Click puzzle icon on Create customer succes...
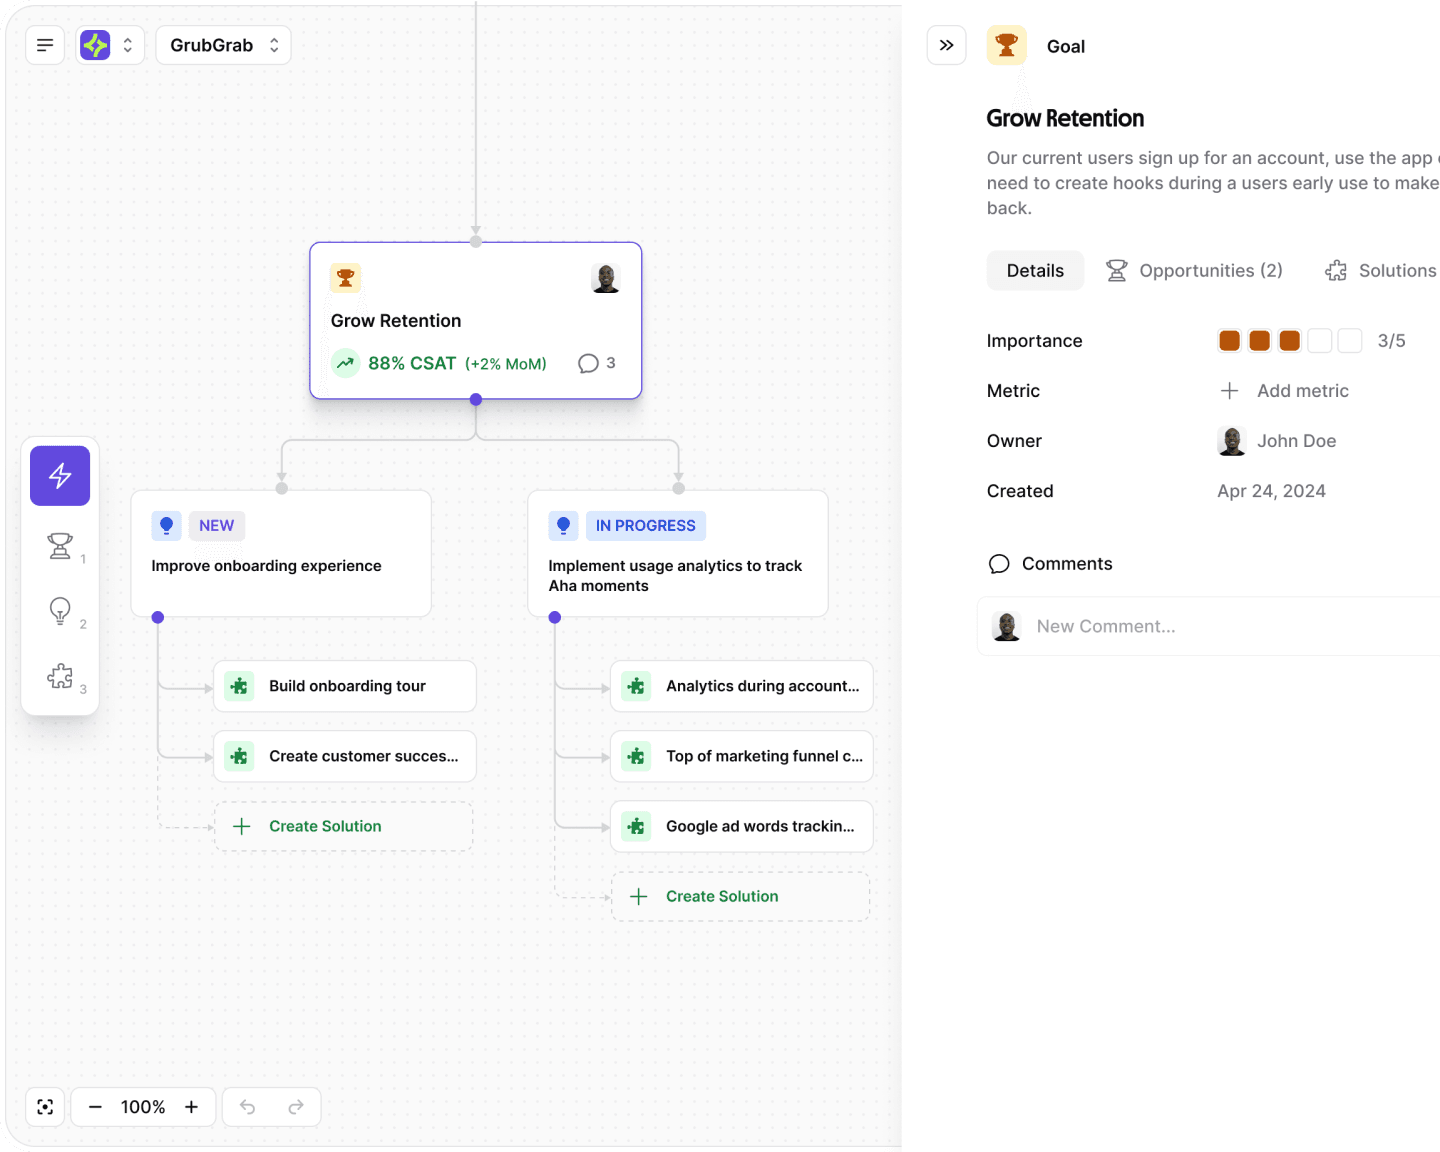Screen dimensions: 1440x1152 tap(239, 756)
